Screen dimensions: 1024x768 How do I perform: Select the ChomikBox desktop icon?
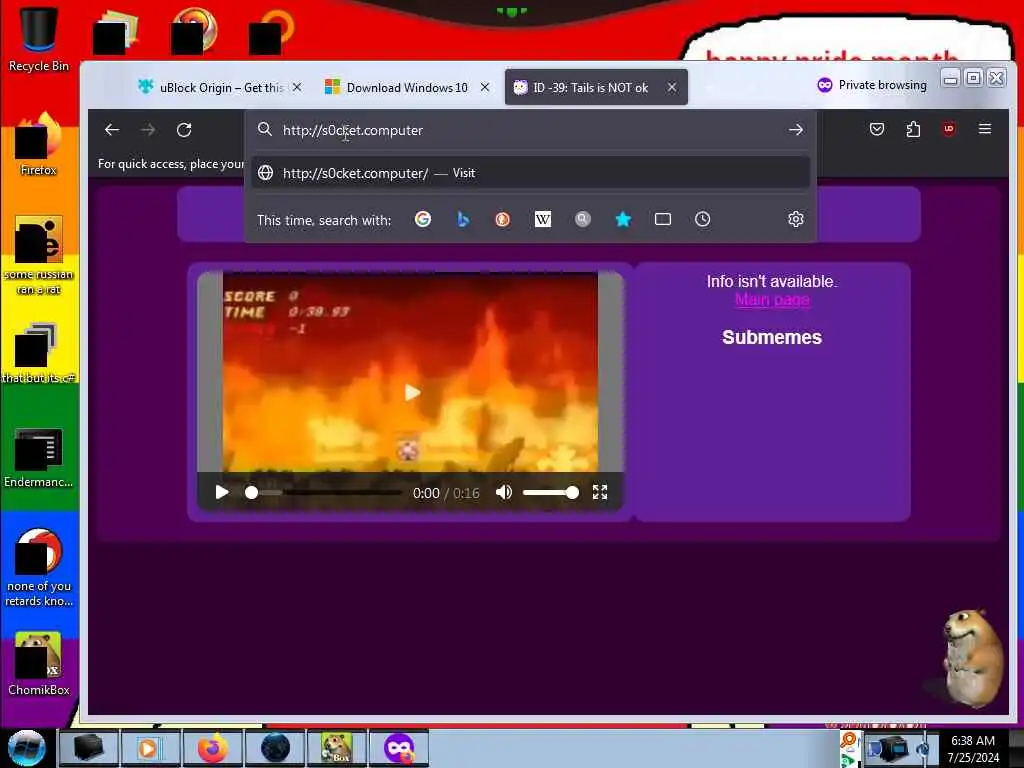[38, 664]
